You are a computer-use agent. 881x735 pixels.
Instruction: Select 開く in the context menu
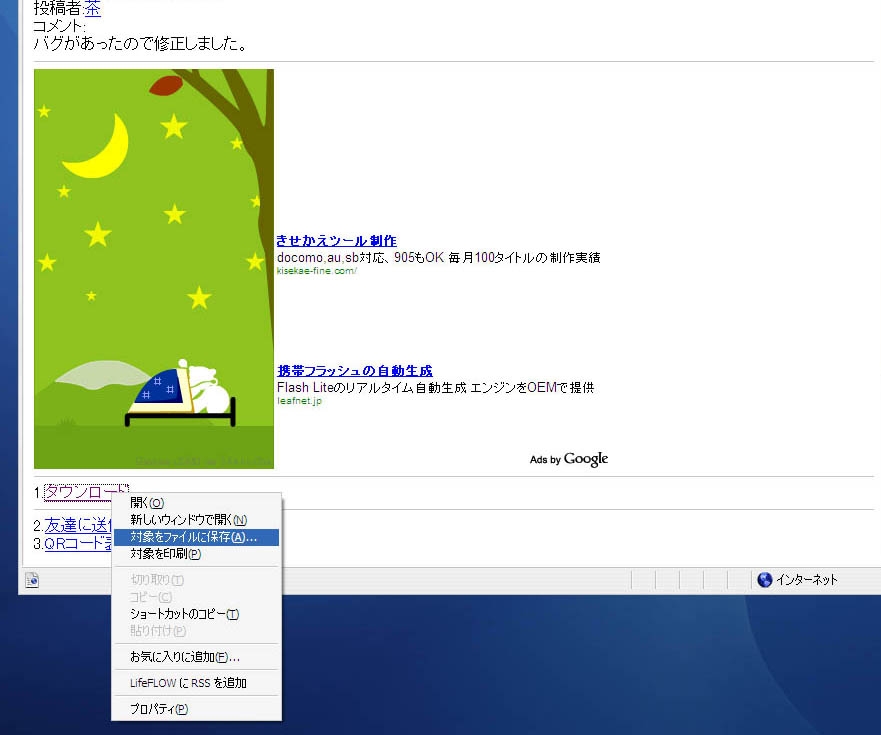click(x=147, y=503)
